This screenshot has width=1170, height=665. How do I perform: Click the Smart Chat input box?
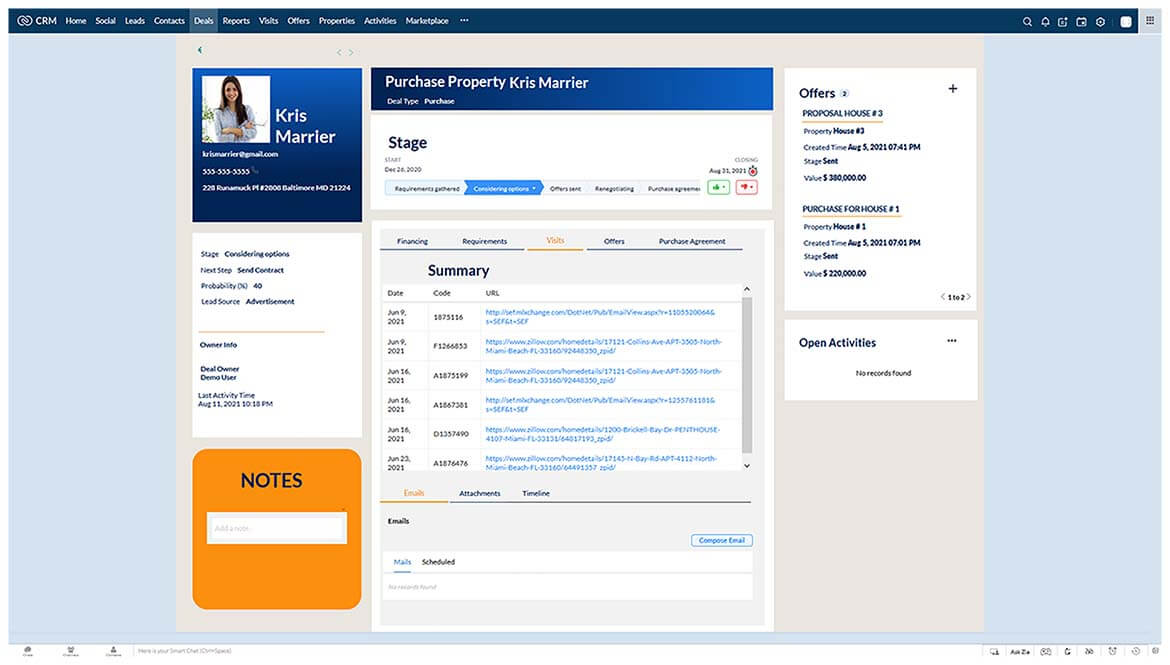185,651
